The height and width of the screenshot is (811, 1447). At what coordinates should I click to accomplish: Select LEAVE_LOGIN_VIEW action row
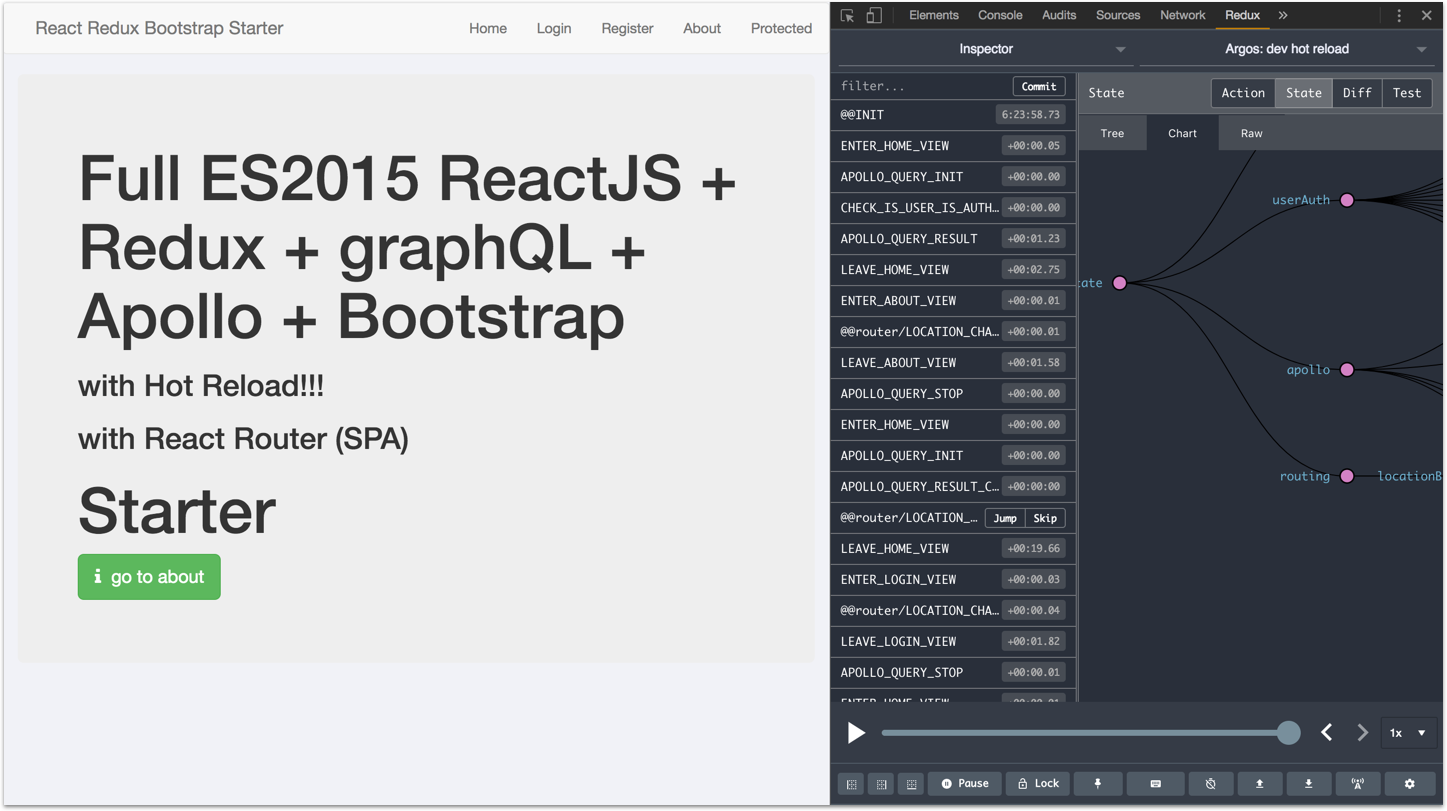[953, 642]
